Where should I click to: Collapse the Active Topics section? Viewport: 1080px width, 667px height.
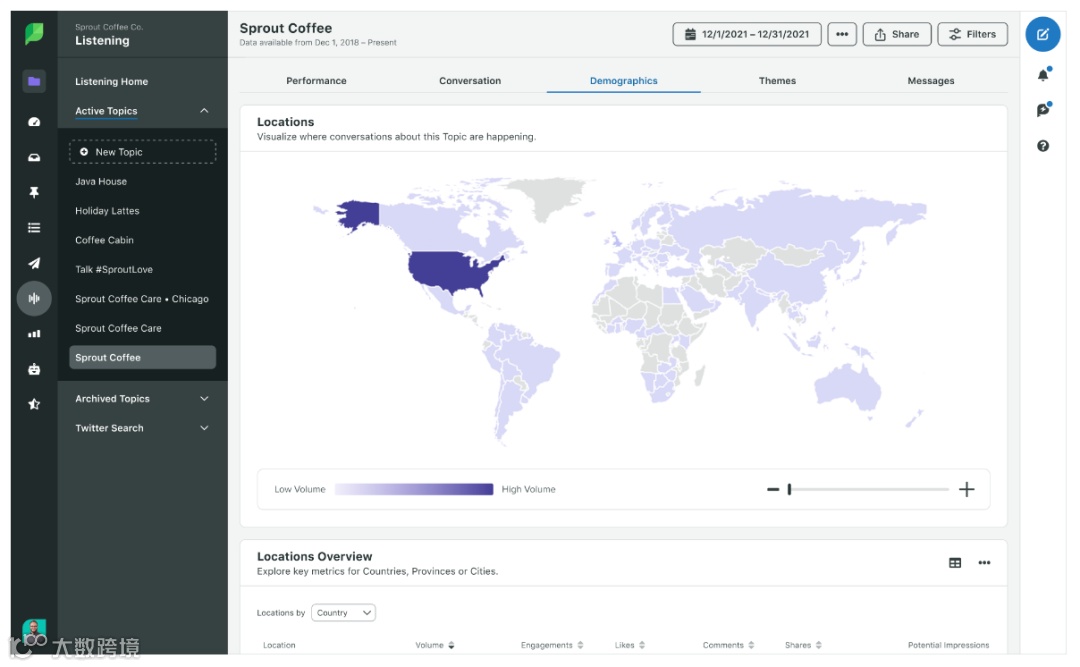tap(204, 111)
